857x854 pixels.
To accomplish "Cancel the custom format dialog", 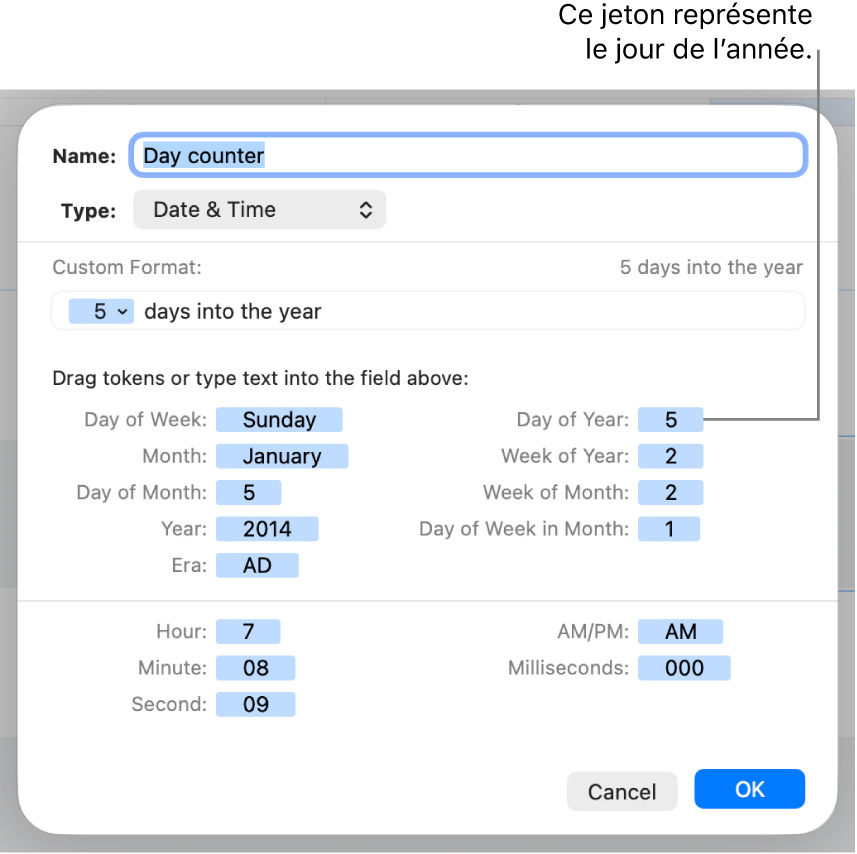I will point(621,790).
